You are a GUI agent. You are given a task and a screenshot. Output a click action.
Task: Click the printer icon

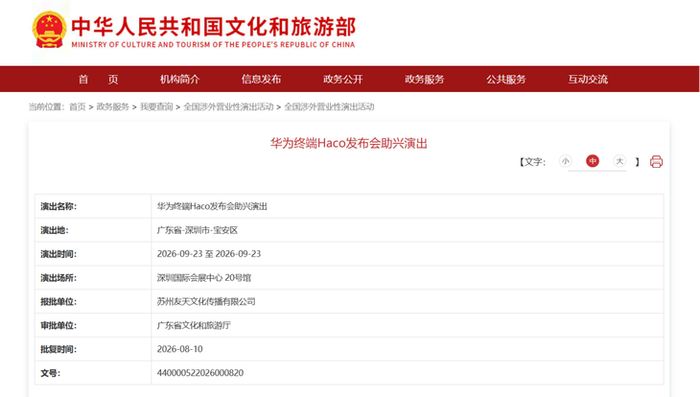click(656, 161)
